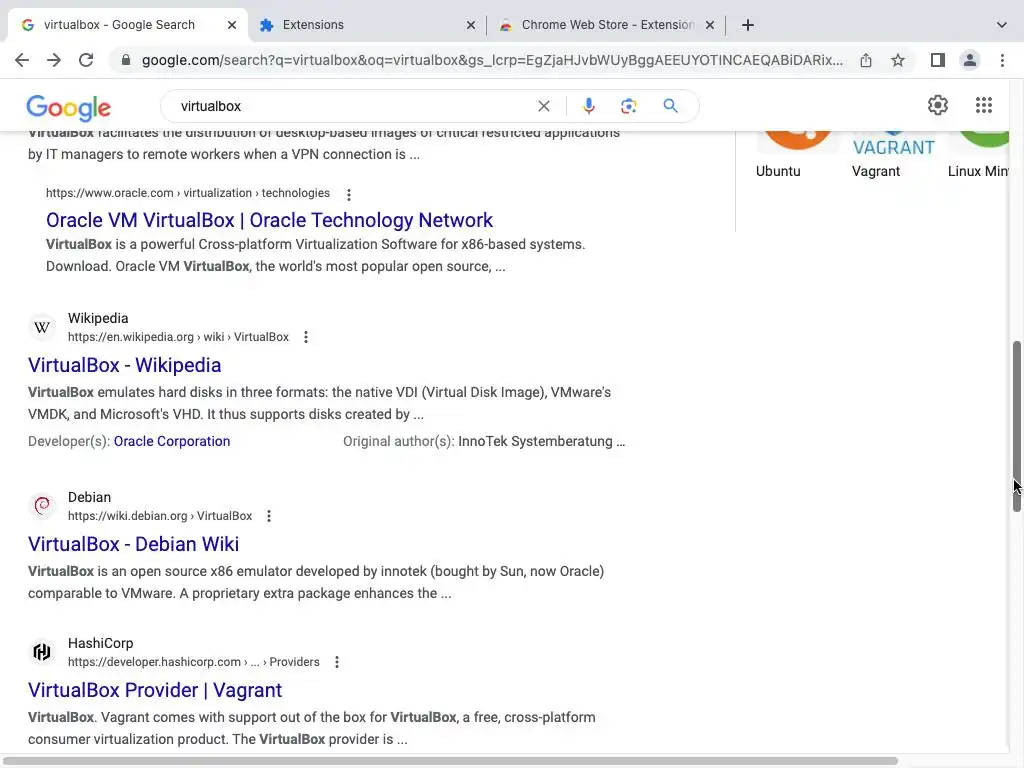Click the www.oracle.com URL breadcrumb
The image size is (1024, 768).
[x=188, y=193]
